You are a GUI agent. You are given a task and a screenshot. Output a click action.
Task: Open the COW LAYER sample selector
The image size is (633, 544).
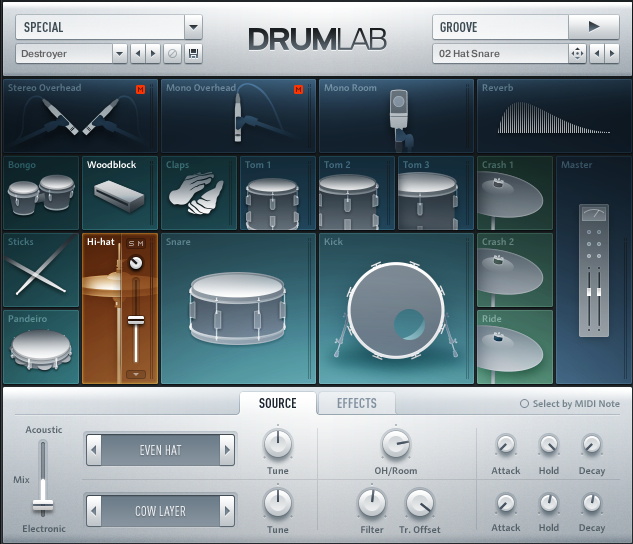point(160,511)
